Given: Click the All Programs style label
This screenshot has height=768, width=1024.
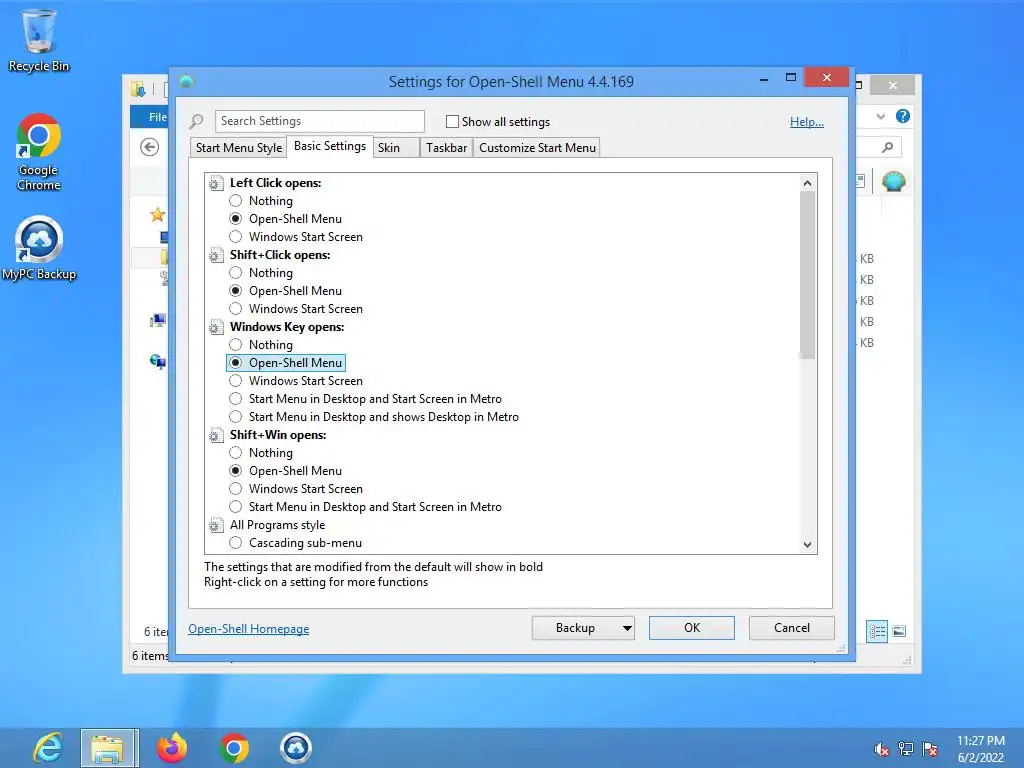Looking at the screenshot, I should (277, 525).
